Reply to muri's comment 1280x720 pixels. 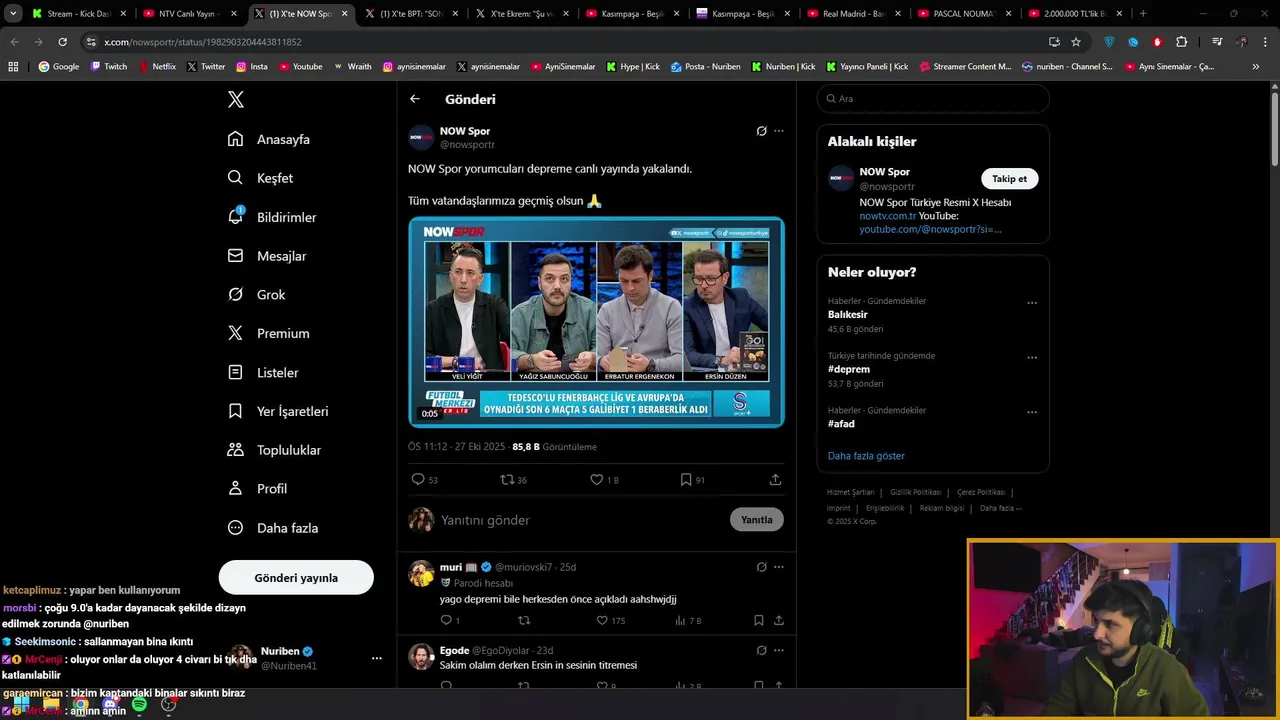pyautogui.click(x=446, y=621)
